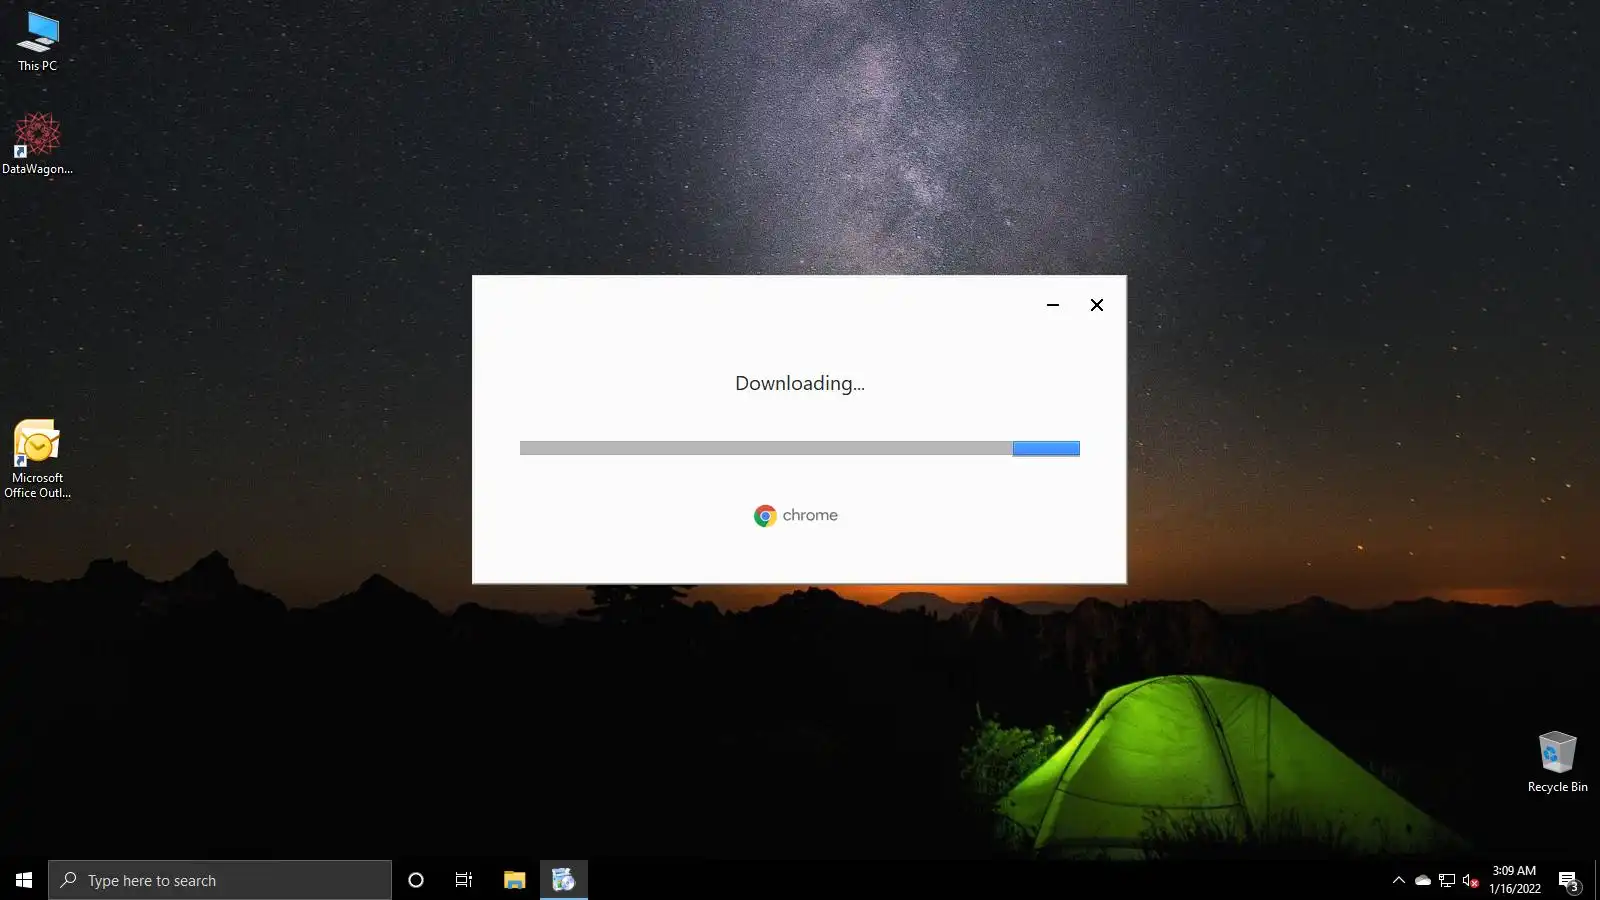Open the Action Center notifications

tap(1568, 880)
